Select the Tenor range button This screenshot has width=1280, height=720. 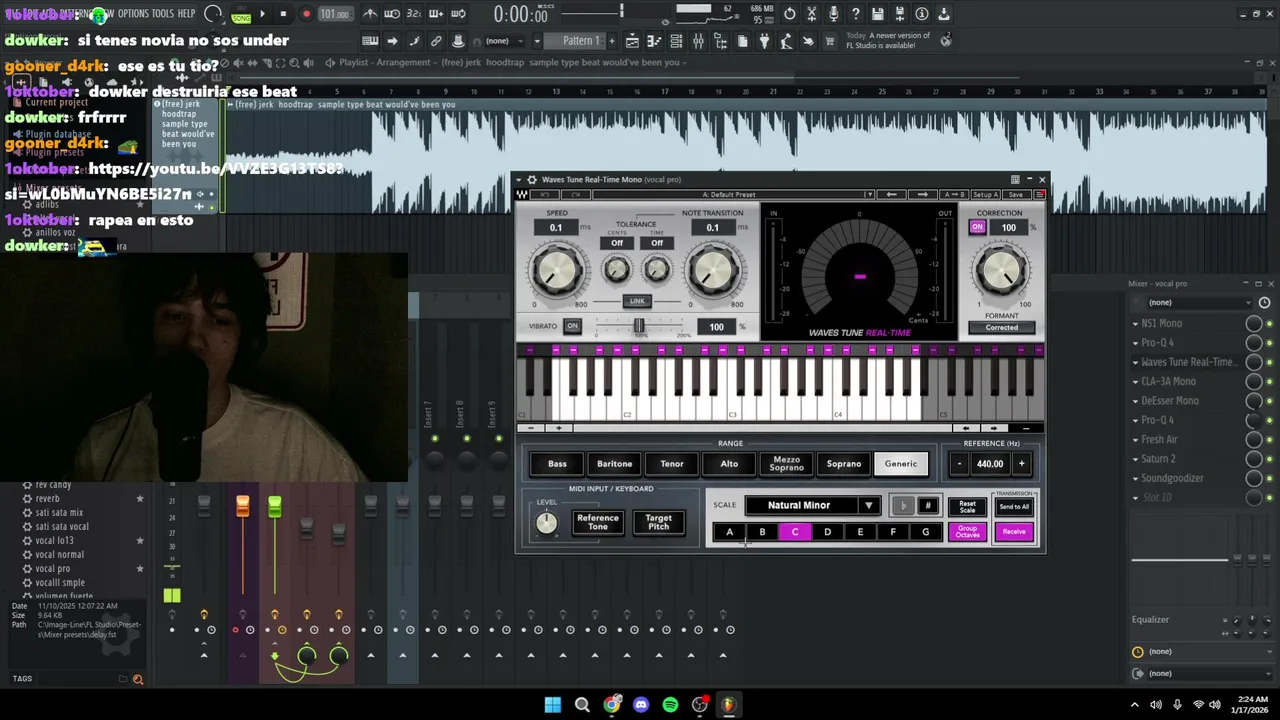672,464
